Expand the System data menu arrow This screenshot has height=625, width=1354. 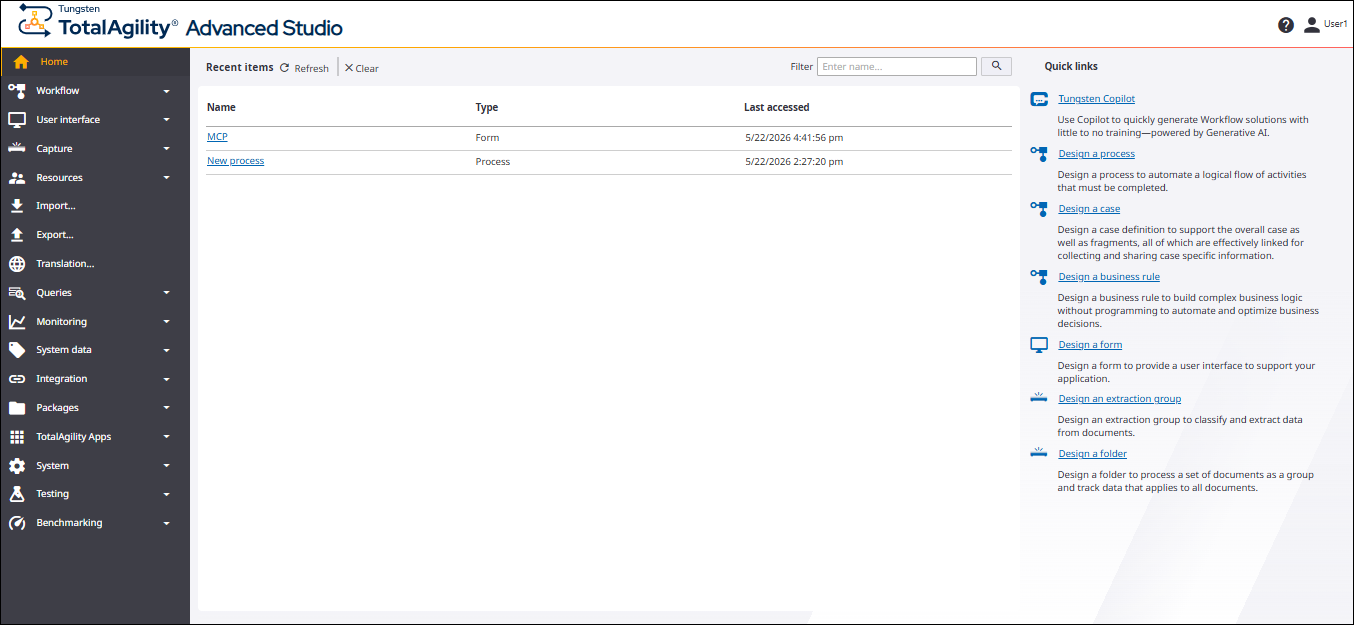point(167,351)
